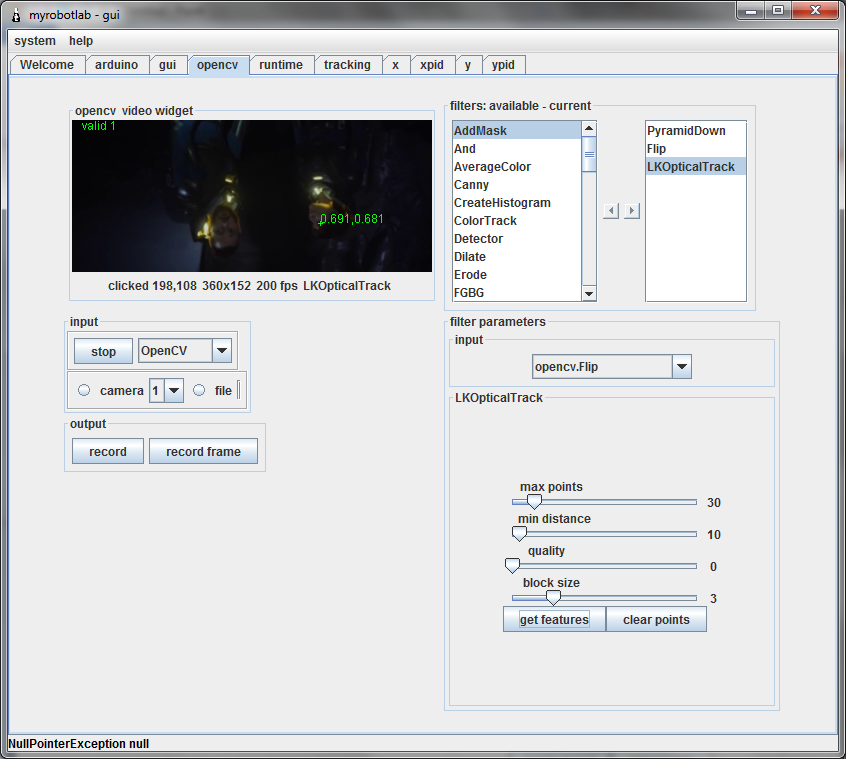Select AddMask in available filters
Viewport: 846px width, 759px height.
(x=517, y=131)
